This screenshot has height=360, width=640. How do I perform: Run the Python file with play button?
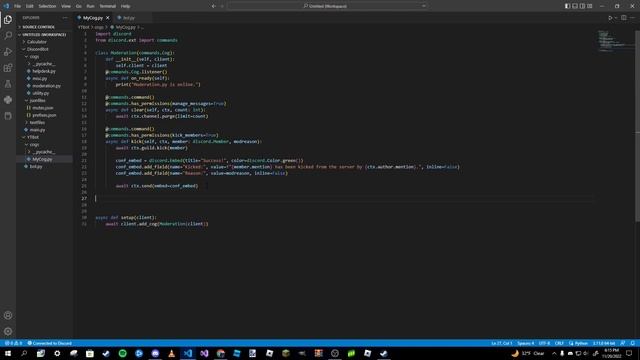(x=610, y=18)
